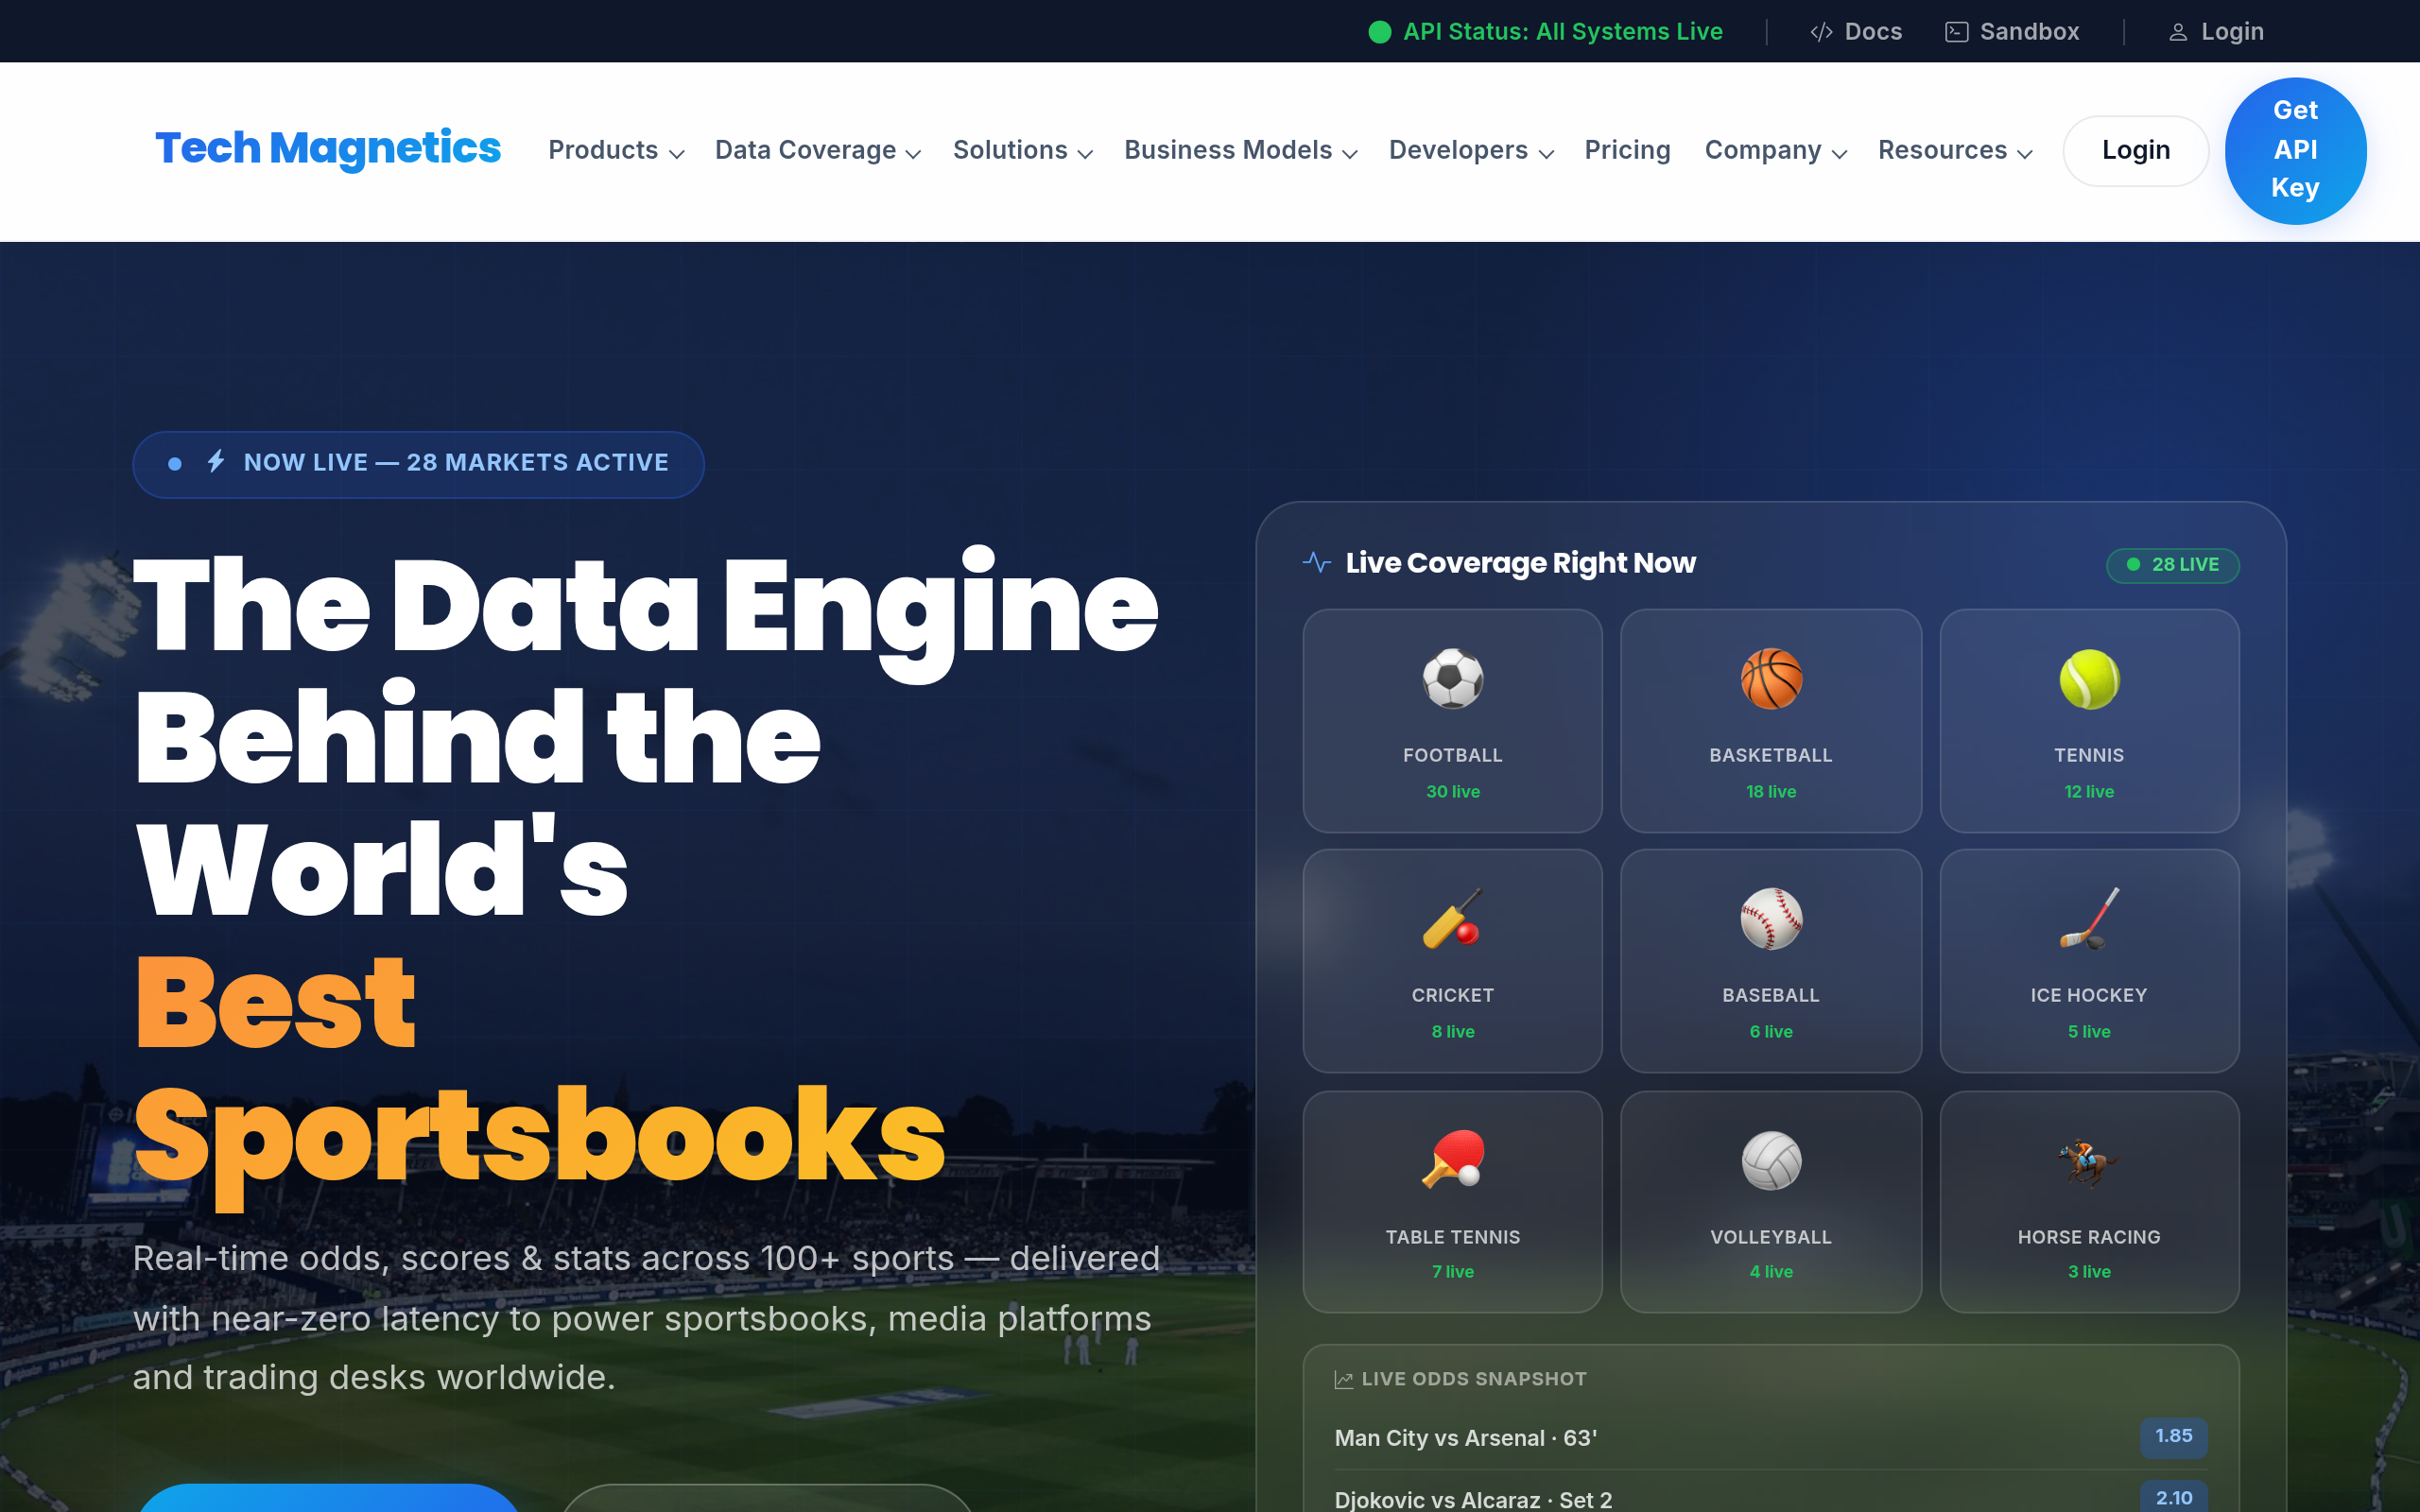Screen dimensions: 2420x1512
Task: Click the user icon beside top Login
Action: 2177,32
